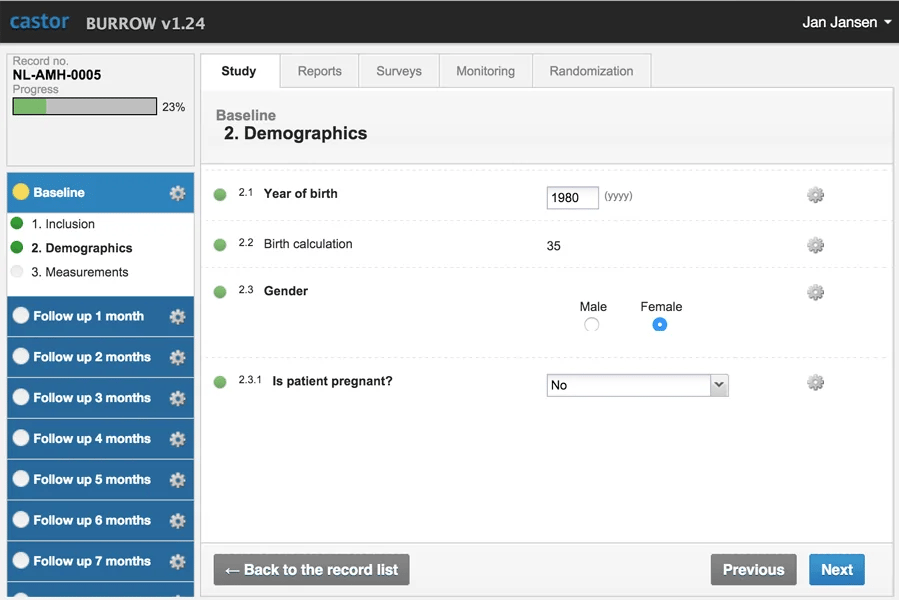Click the gear icon for Year of birth
The height and width of the screenshot is (600, 899).
815,195
